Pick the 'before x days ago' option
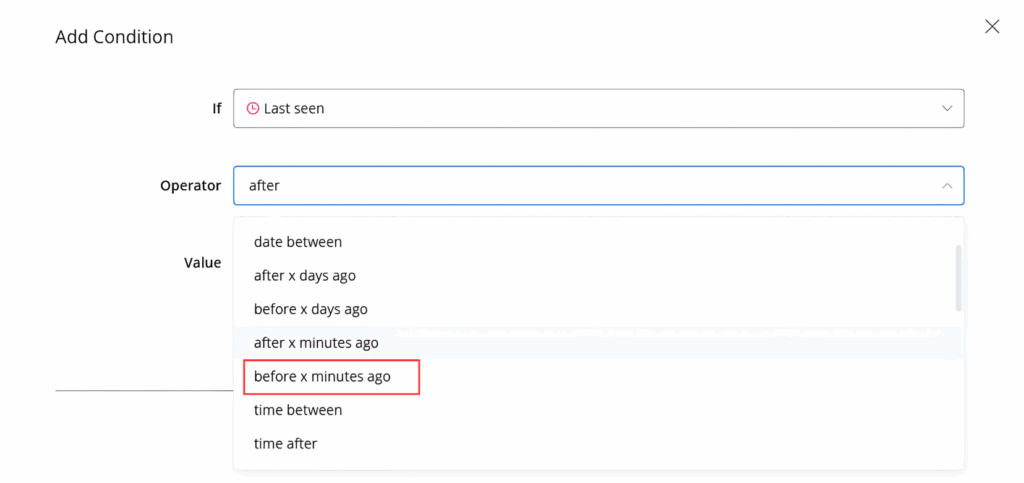The image size is (1024, 483). (x=311, y=309)
